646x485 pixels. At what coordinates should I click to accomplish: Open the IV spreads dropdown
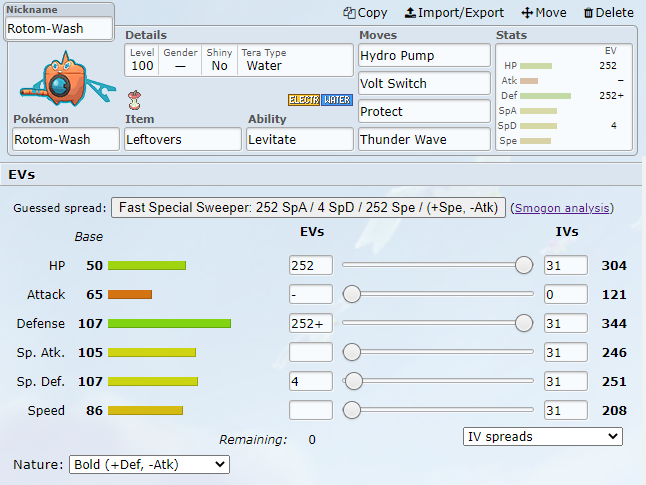(543, 436)
